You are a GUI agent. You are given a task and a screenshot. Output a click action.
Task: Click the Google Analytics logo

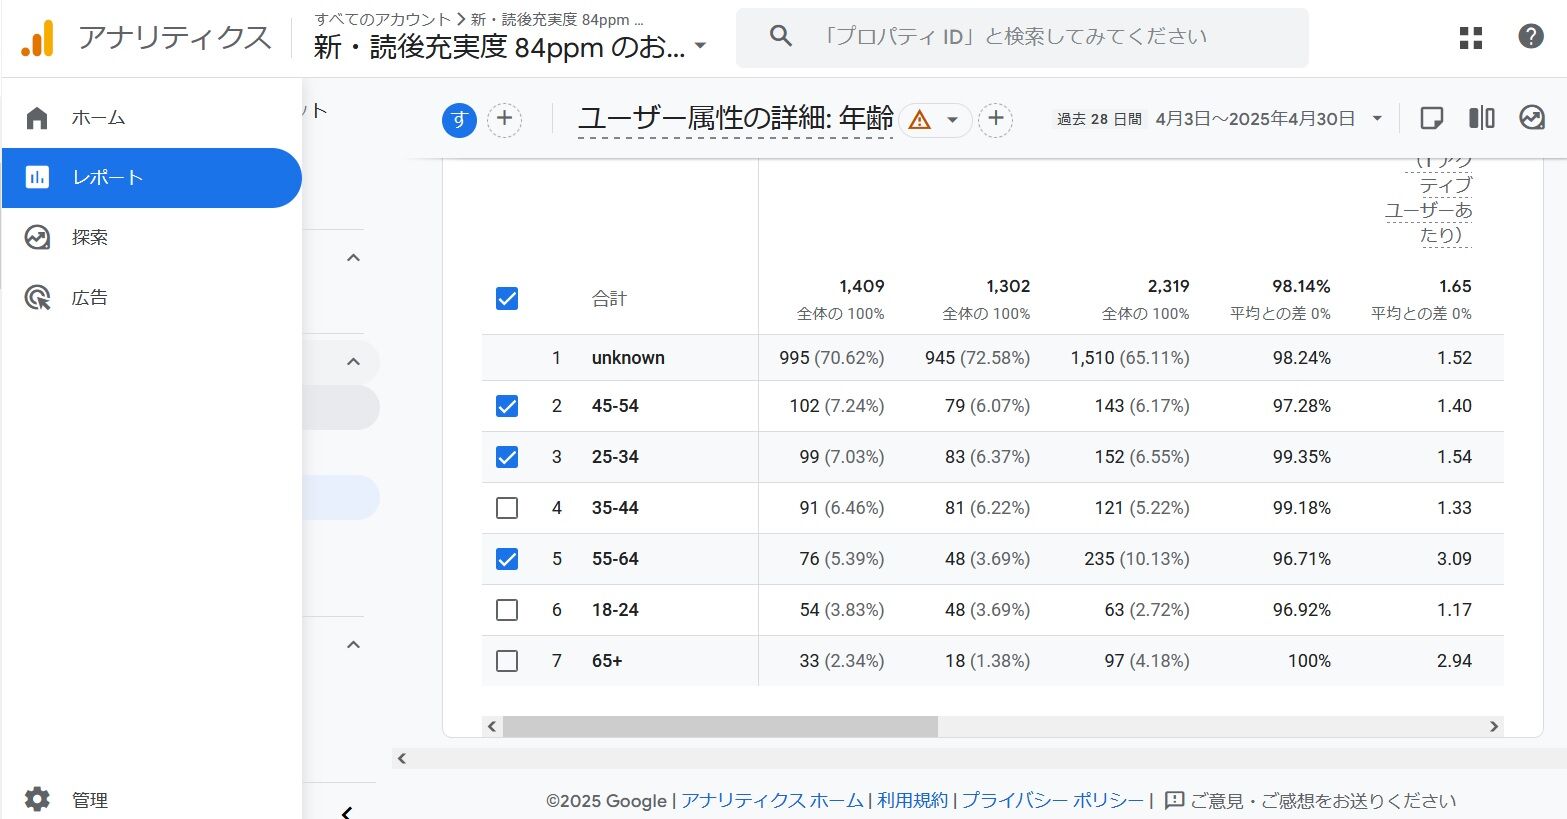[38, 38]
